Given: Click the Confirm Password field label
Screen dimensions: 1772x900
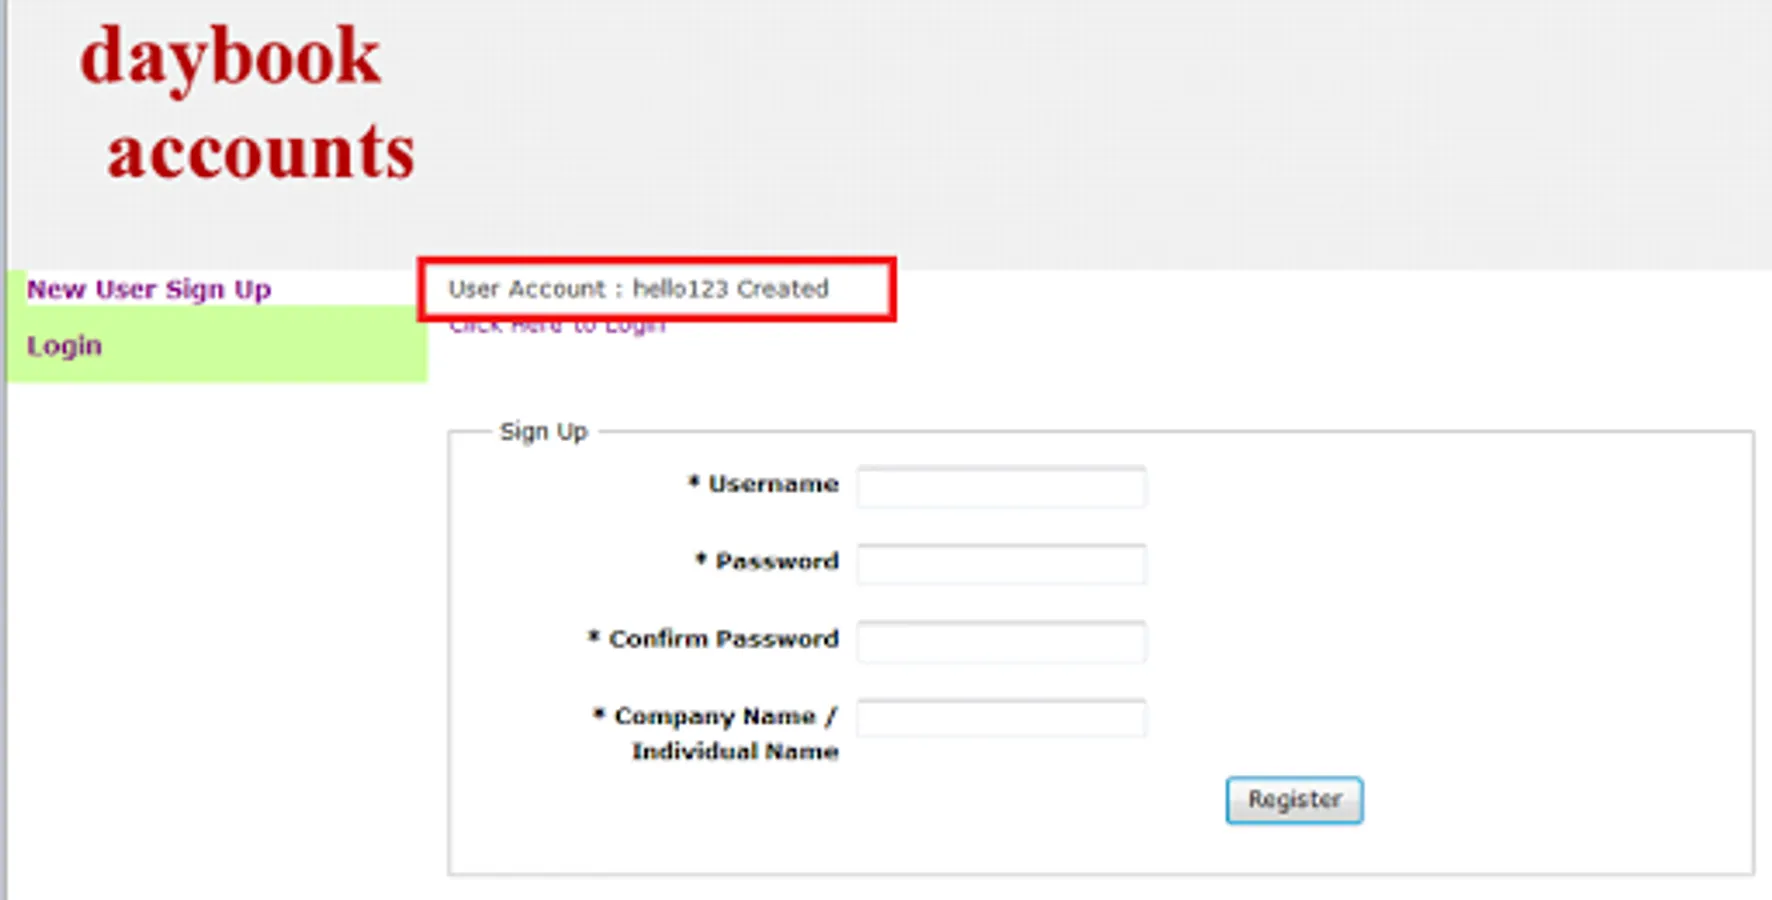Looking at the screenshot, I should (723, 639).
